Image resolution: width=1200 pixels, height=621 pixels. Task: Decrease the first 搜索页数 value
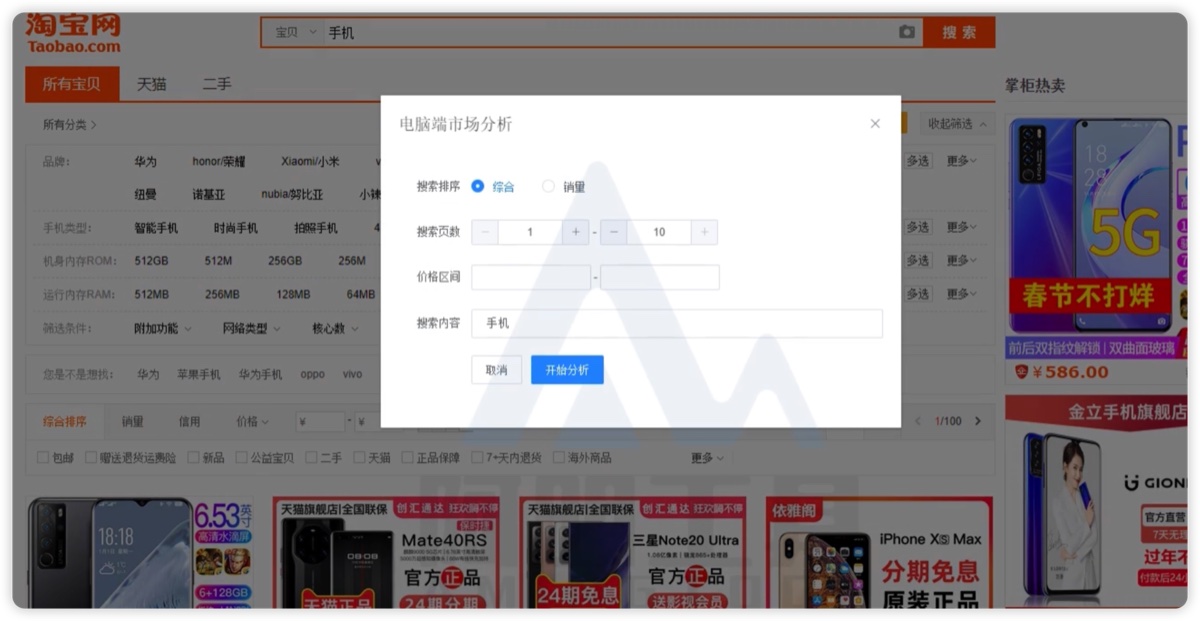(485, 232)
